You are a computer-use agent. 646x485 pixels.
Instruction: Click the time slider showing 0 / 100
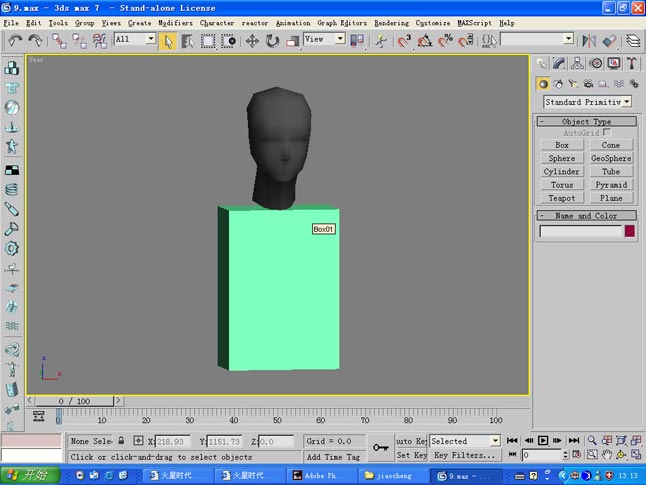pyautogui.click(x=74, y=401)
